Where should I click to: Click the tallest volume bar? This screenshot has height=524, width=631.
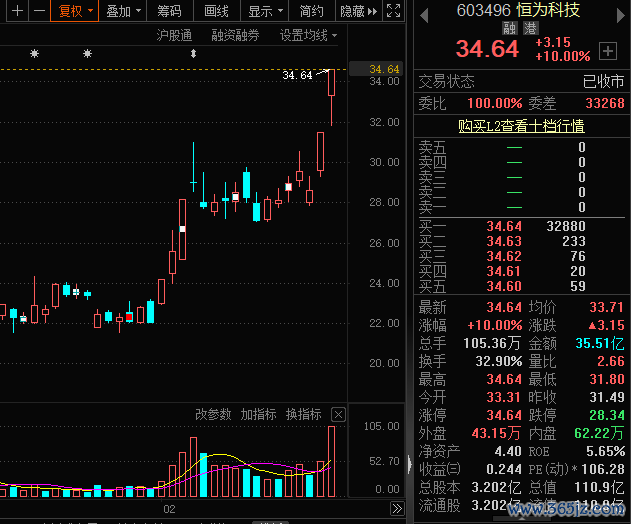pos(332,462)
